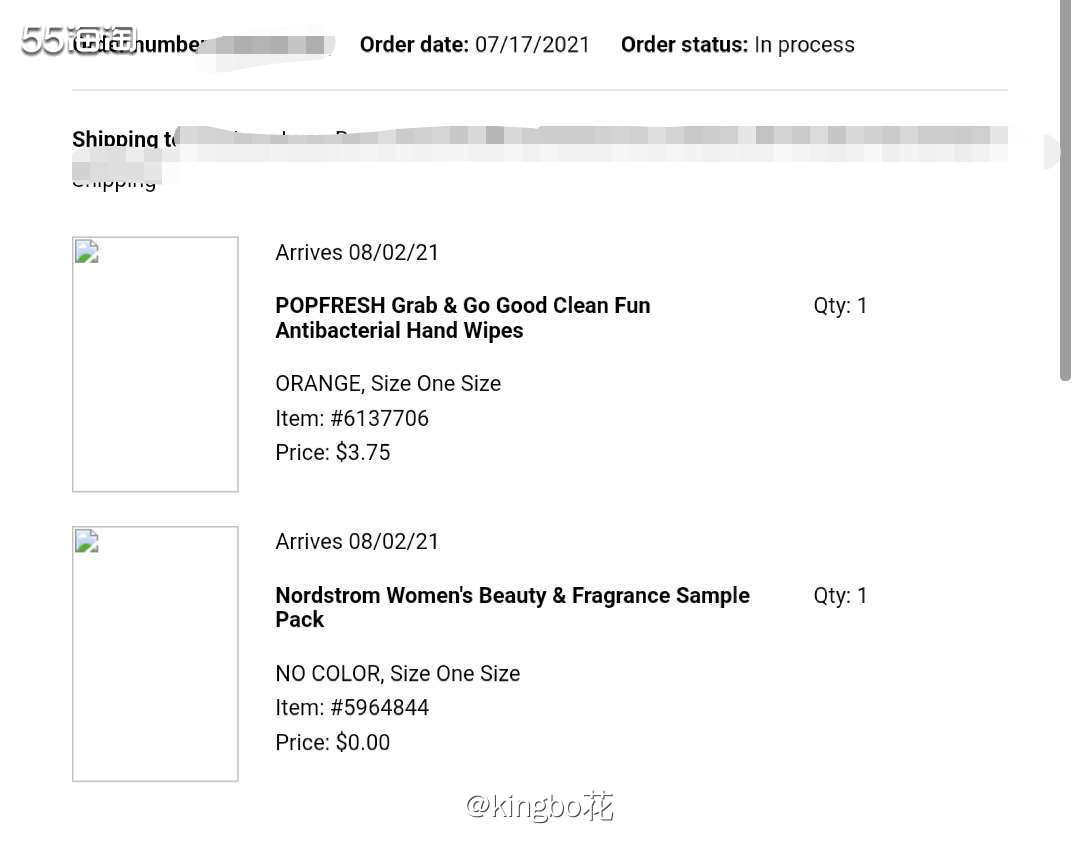Click the Price $0.00 text
1079x855 pixels.
(x=332, y=743)
